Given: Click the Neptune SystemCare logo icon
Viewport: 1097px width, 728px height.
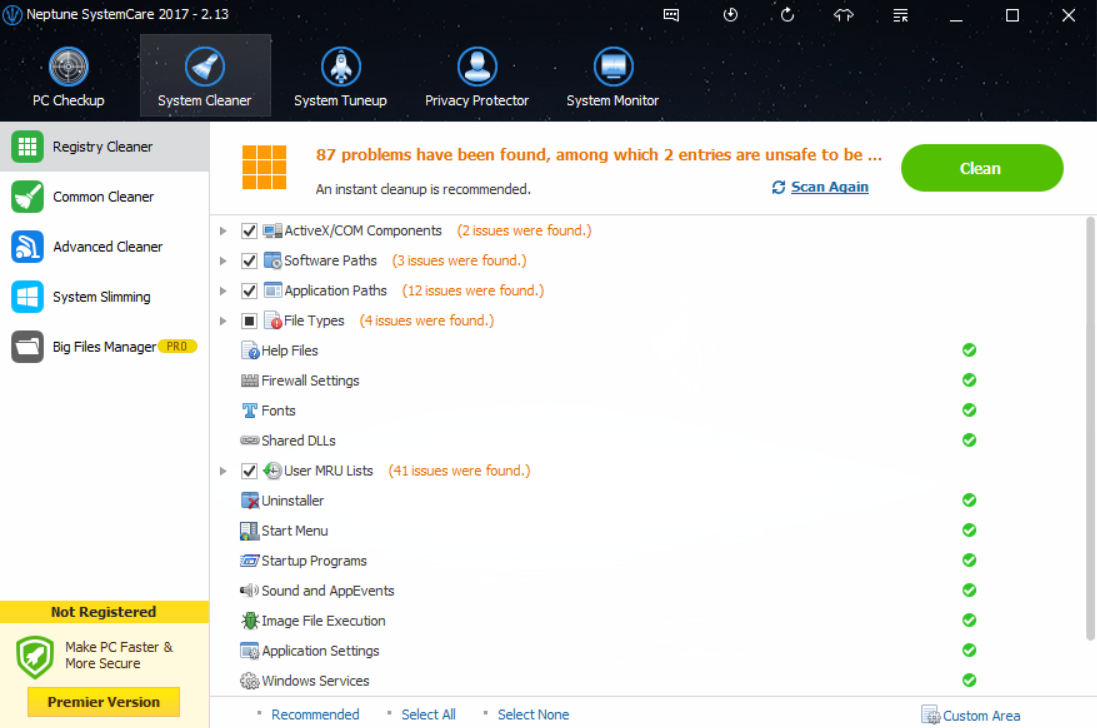Looking at the screenshot, I should [12, 15].
